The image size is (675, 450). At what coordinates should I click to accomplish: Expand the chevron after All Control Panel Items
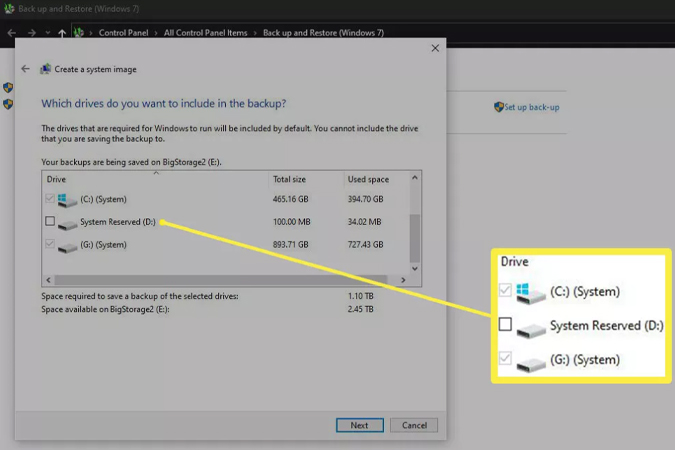pos(255,32)
